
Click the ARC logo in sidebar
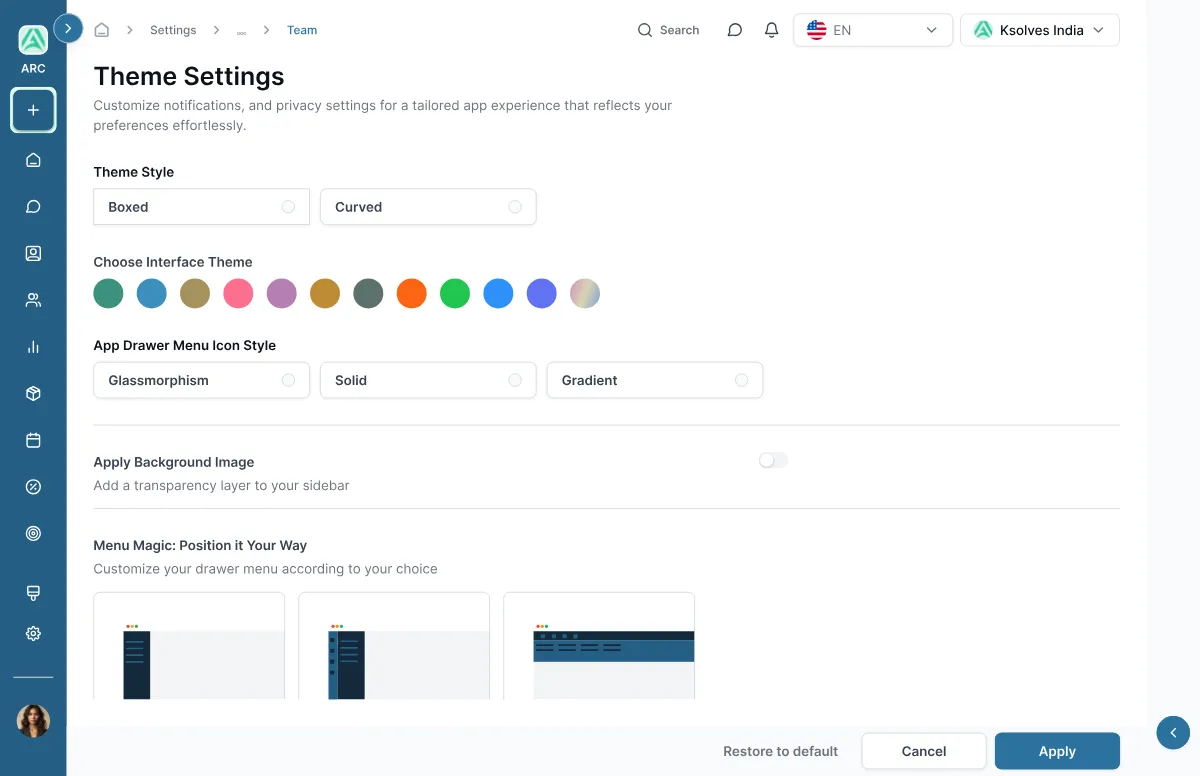(x=33, y=40)
